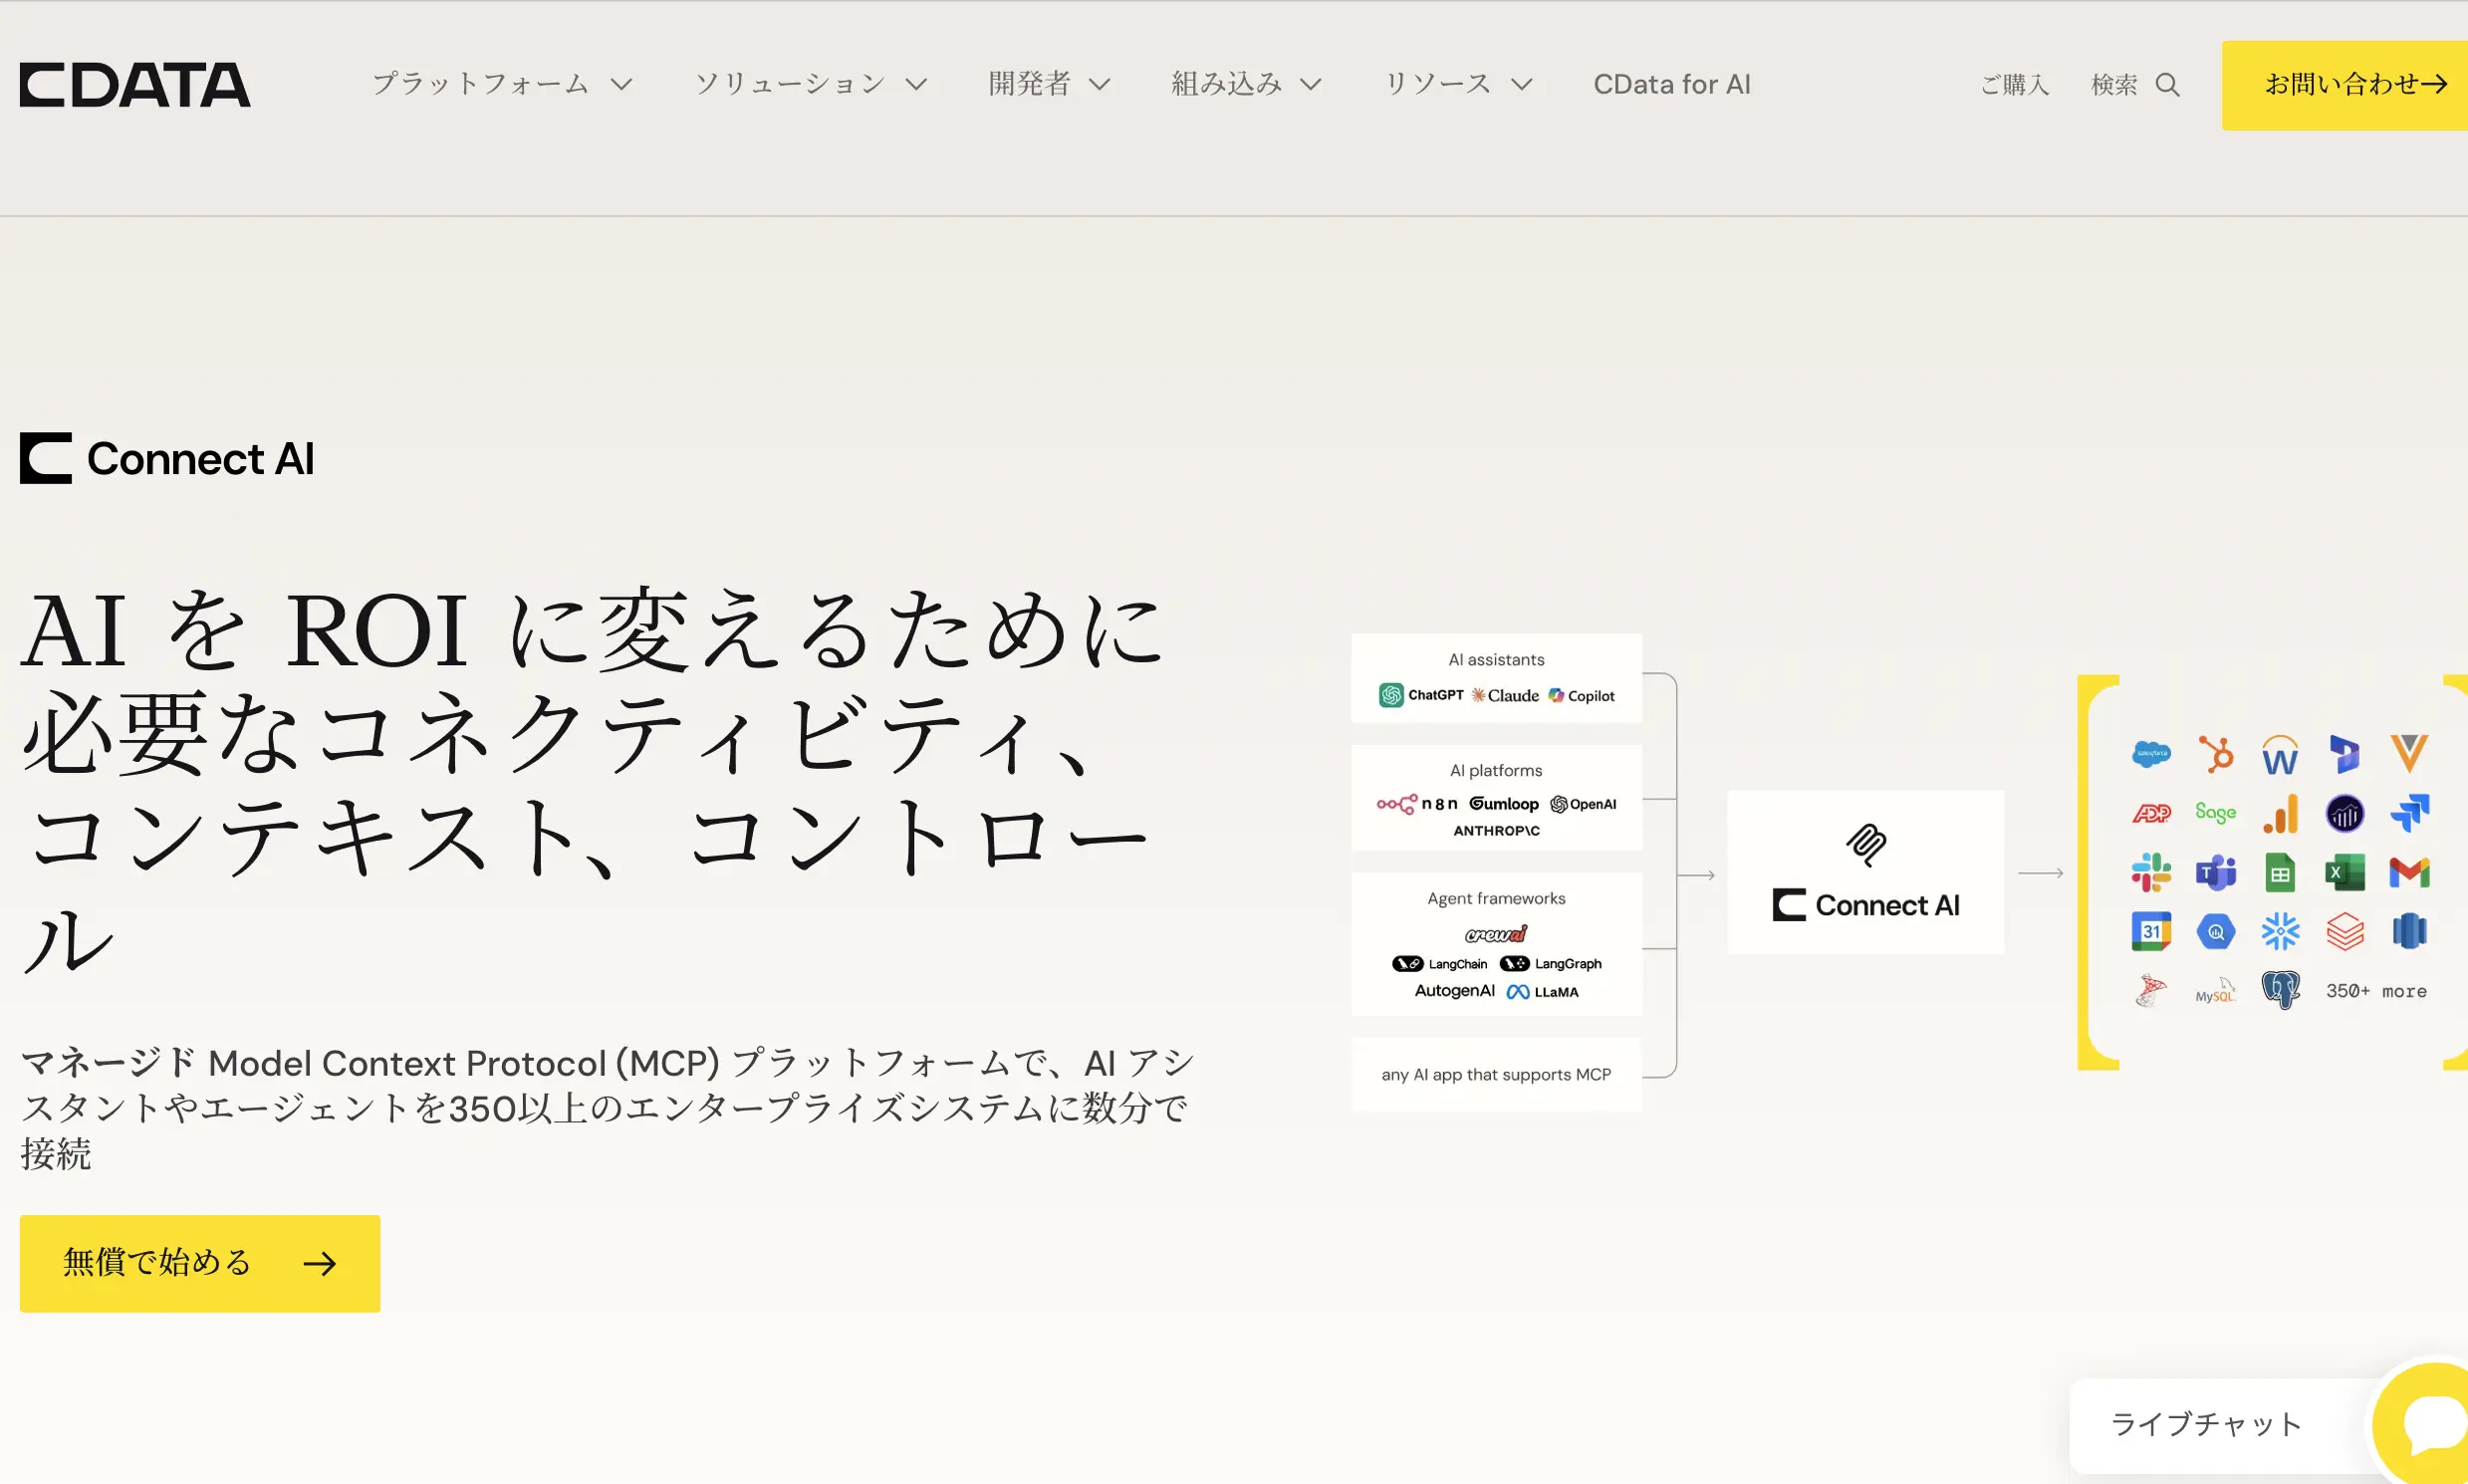Screen dimensions: 2468x1484
Task: Click the Microsoft Teams logo
Action: point(2216,872)
